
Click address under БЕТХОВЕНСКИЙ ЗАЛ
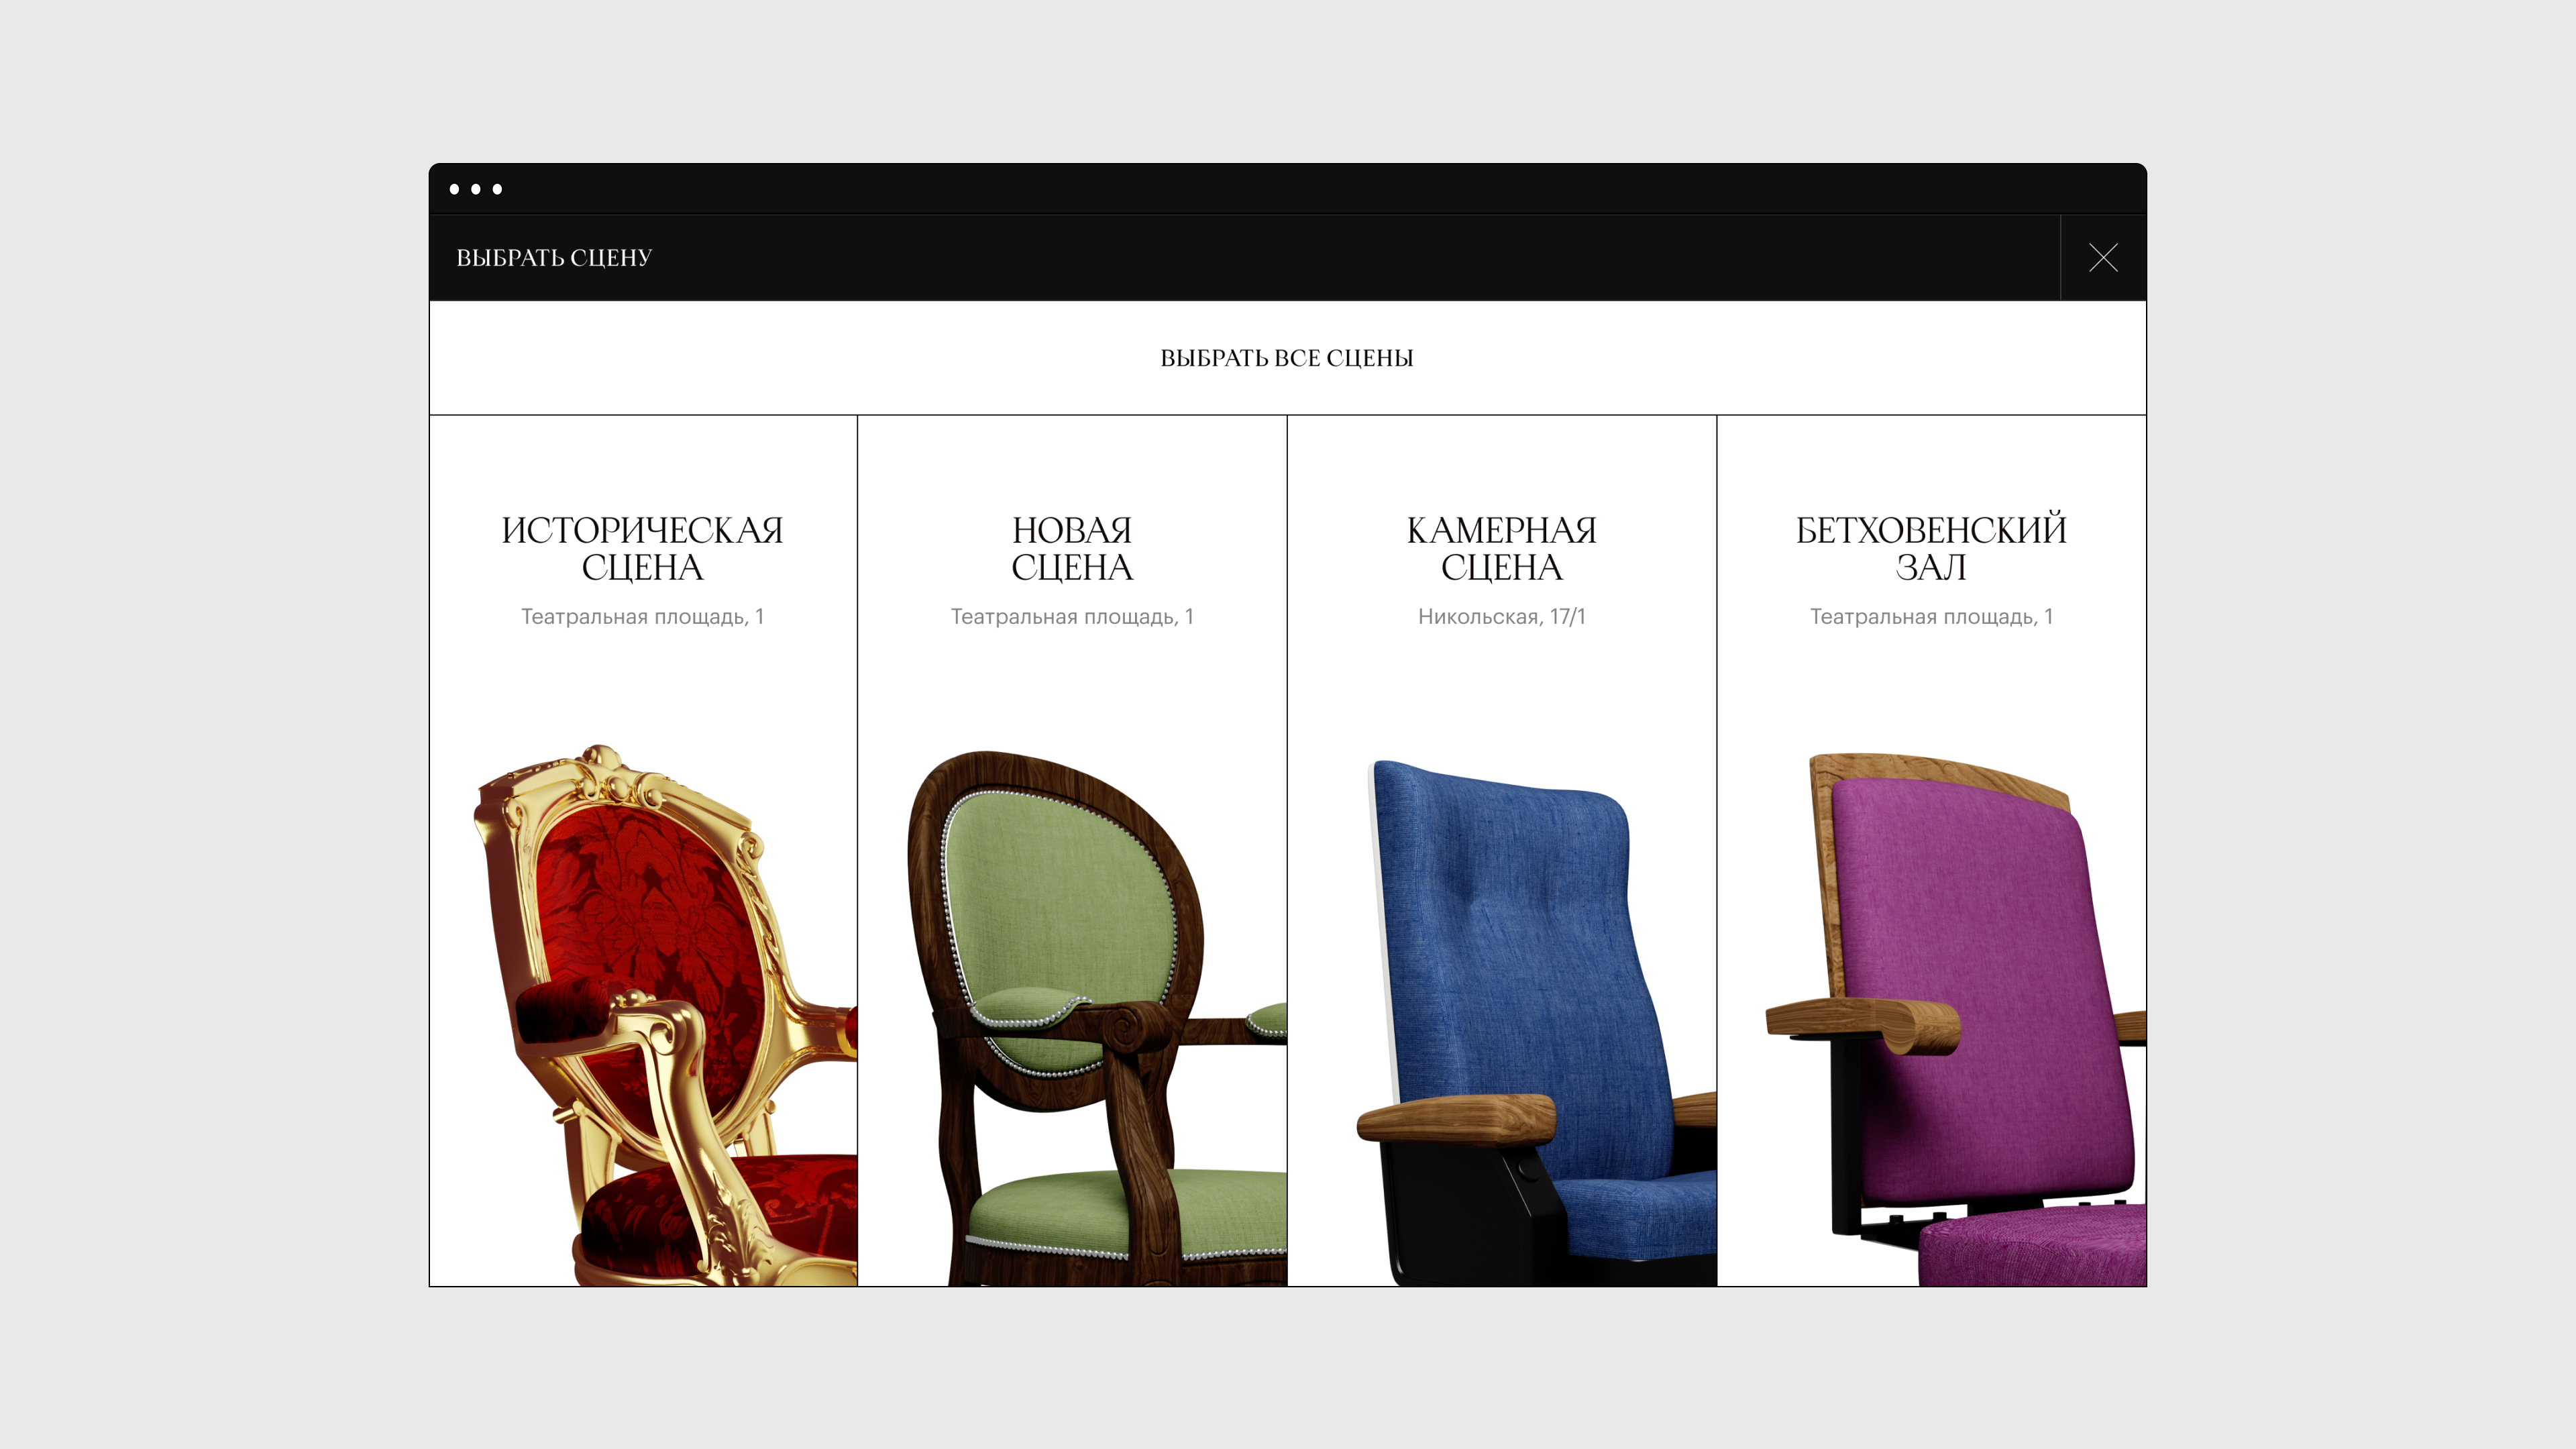1931,617
